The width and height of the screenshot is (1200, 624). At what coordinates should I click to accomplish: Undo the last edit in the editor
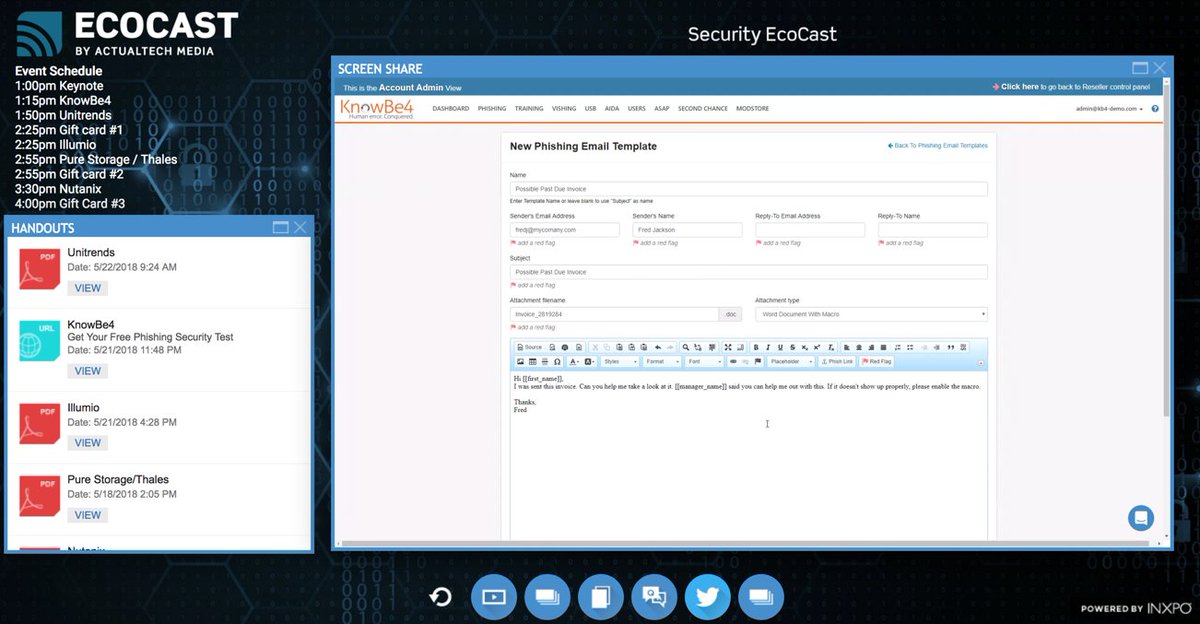(658, 347)
